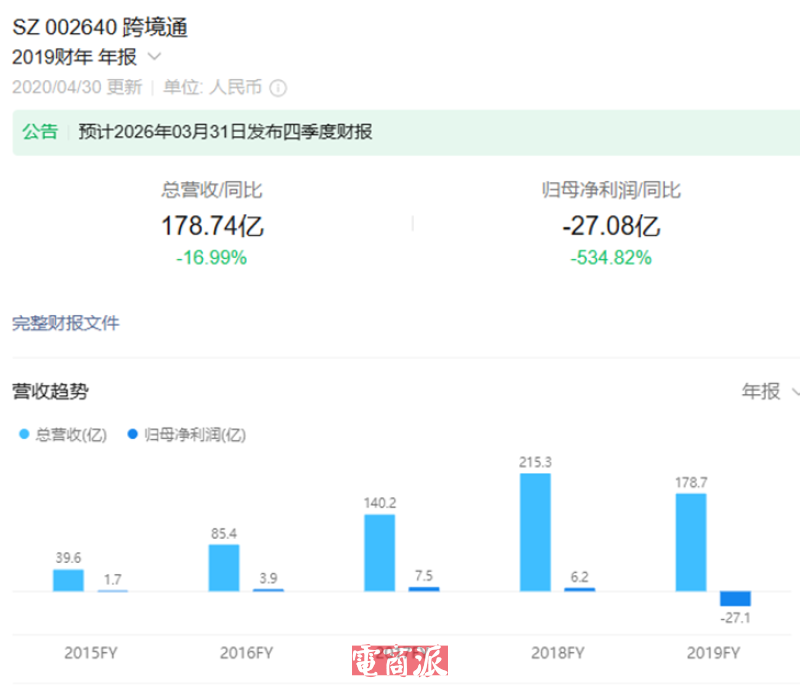This screenshot has width=800, height=698.
Task: Select the 2018FY axis label
Action: [557, 652]
